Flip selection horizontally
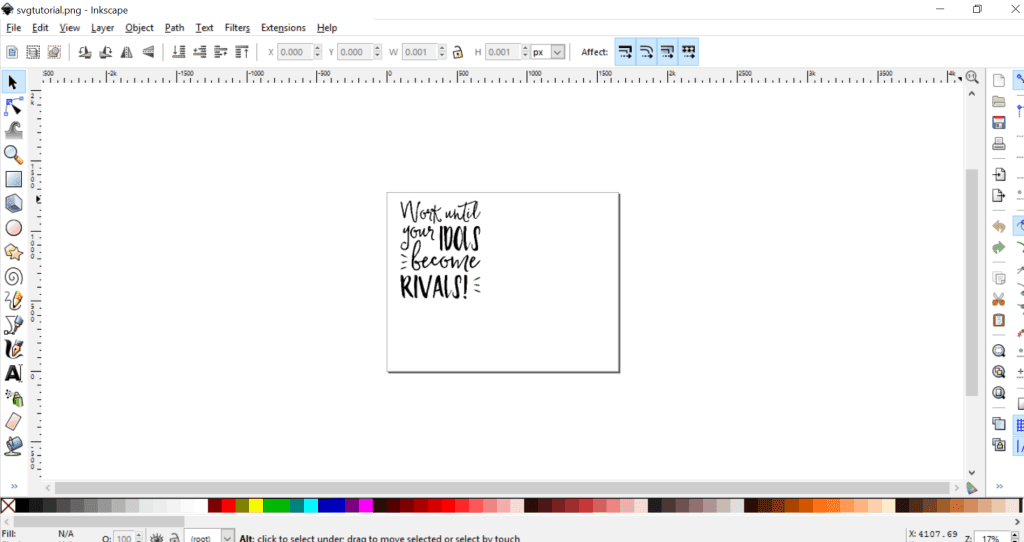 tap(127, 52)
